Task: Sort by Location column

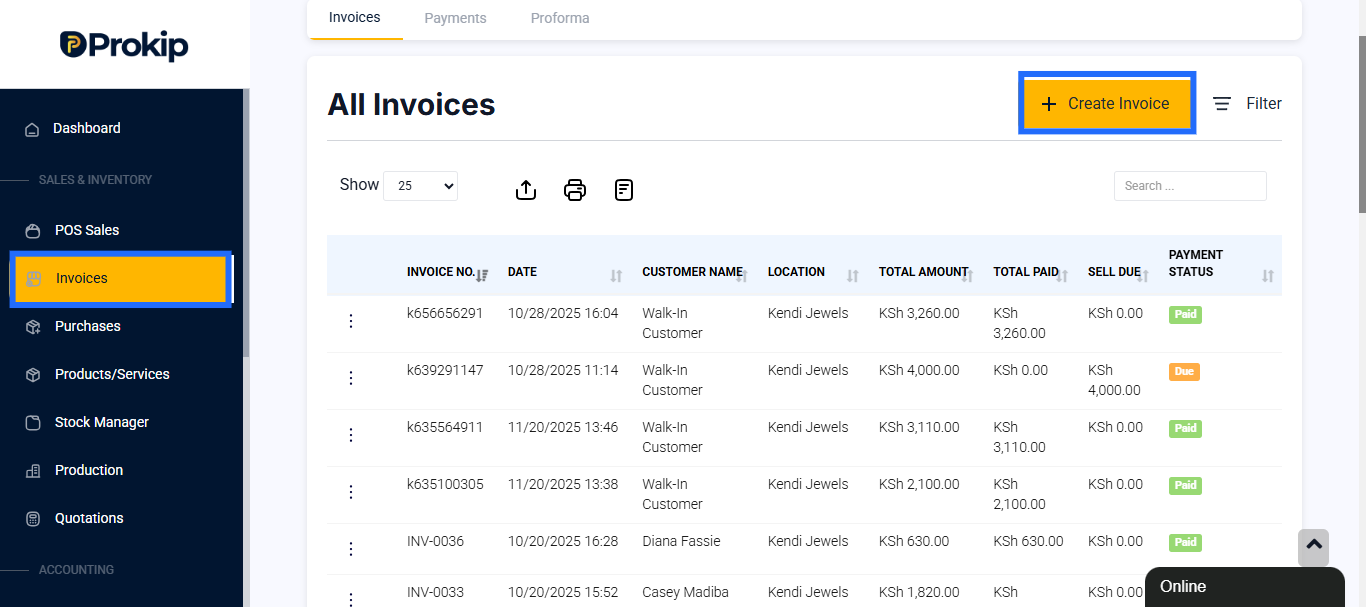Action: tap(813, 272)
